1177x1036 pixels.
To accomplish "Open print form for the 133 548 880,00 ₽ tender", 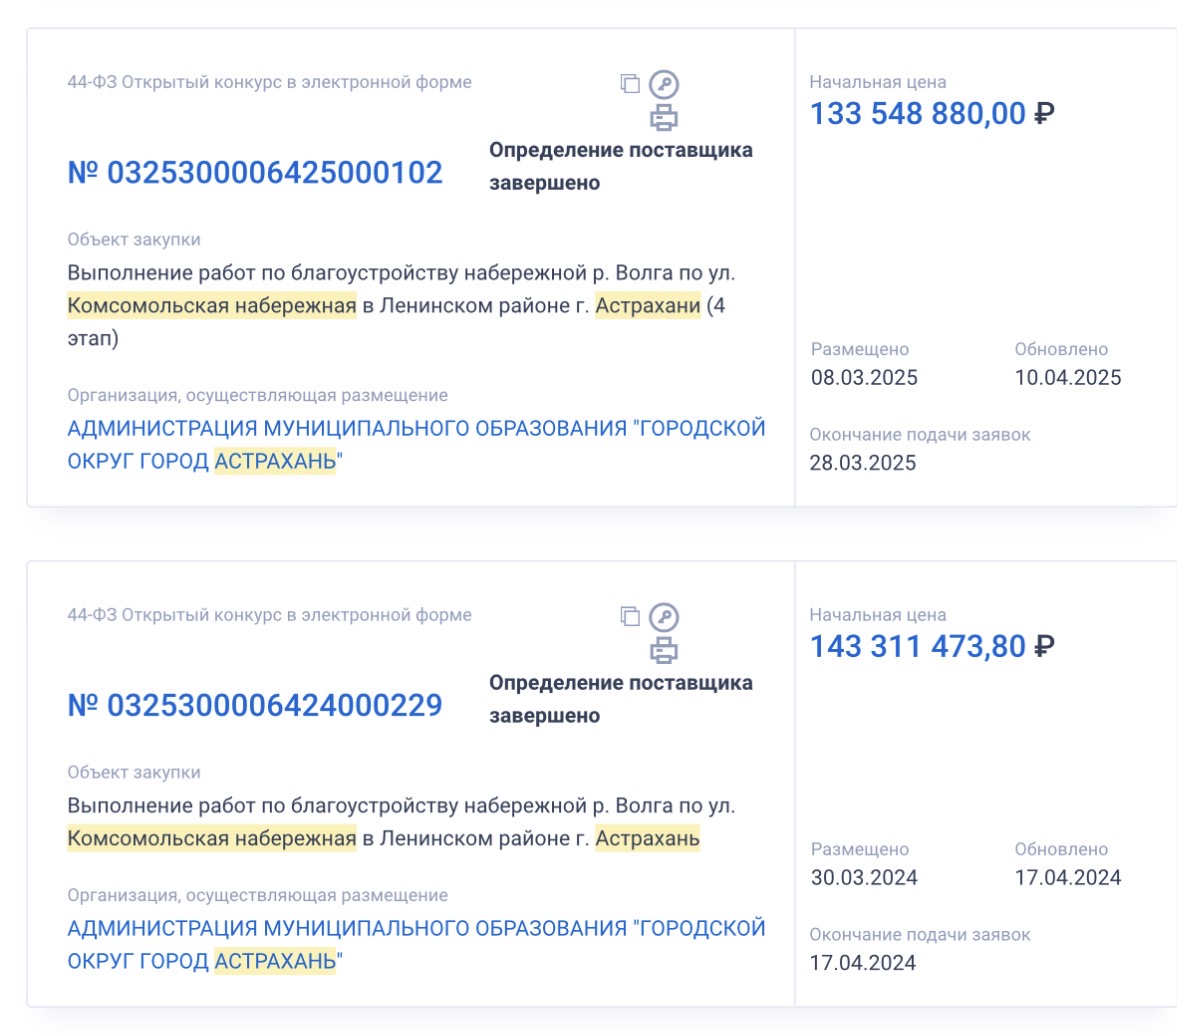I will [664, 118].
